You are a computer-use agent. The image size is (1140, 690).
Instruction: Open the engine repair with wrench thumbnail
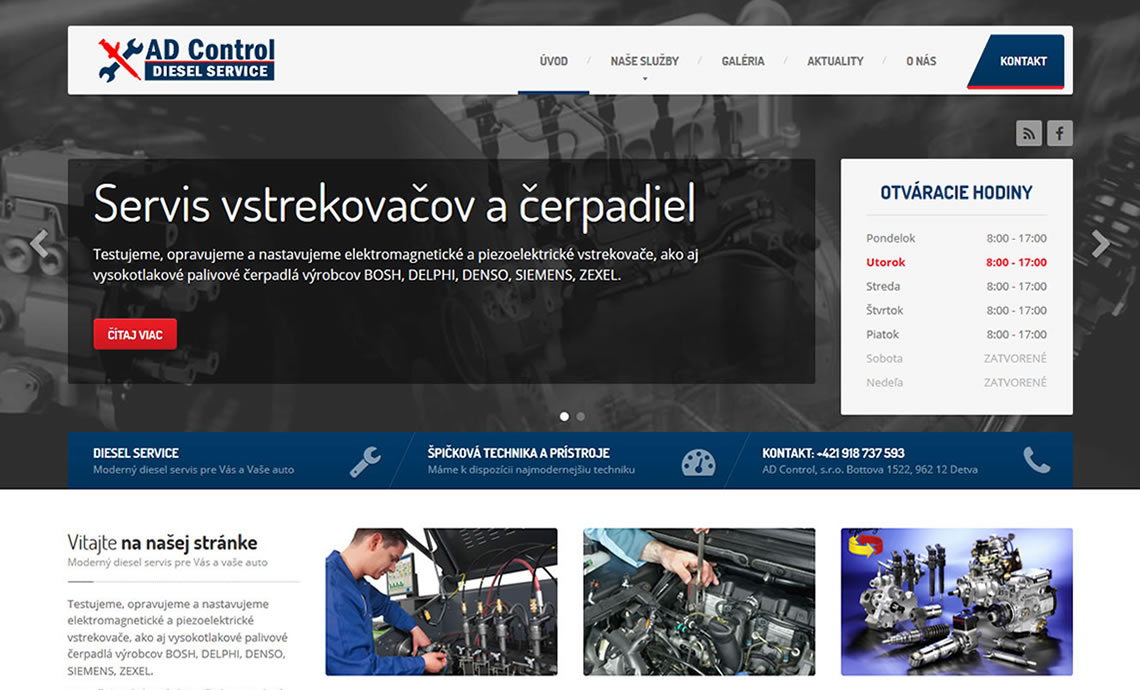(x=699, y=602)
